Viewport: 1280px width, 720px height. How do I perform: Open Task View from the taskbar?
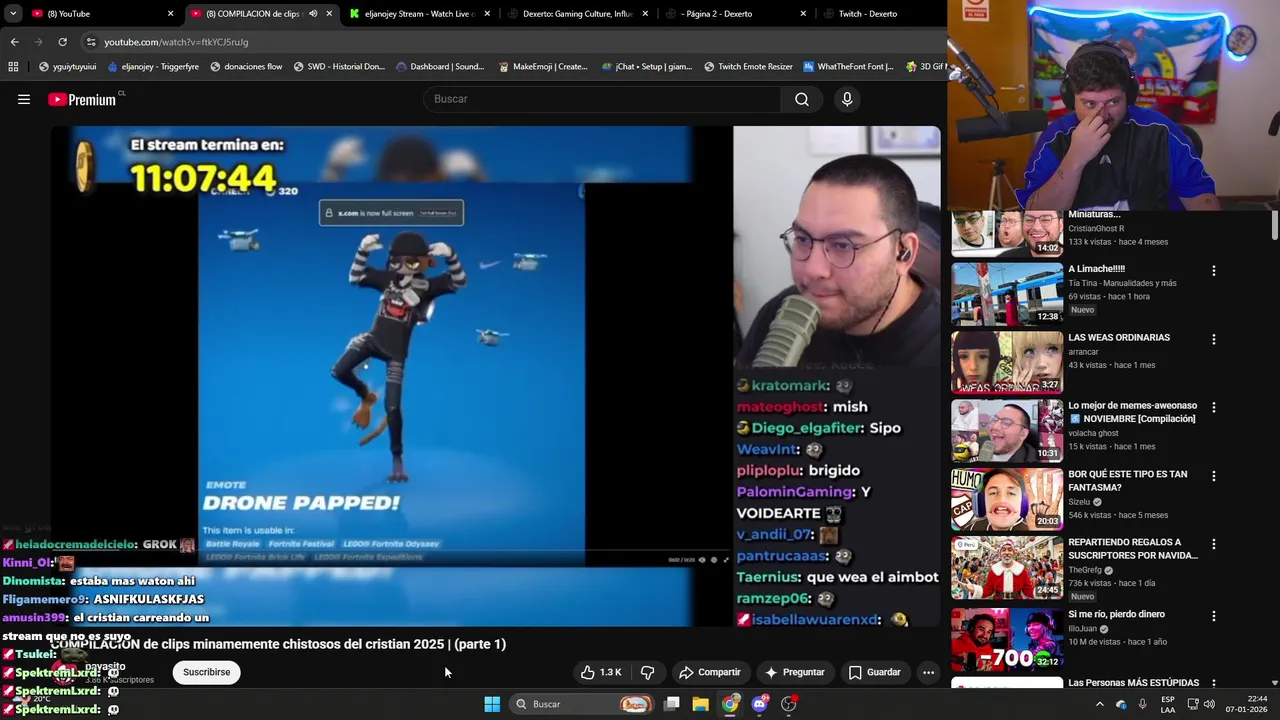(672, 704)
